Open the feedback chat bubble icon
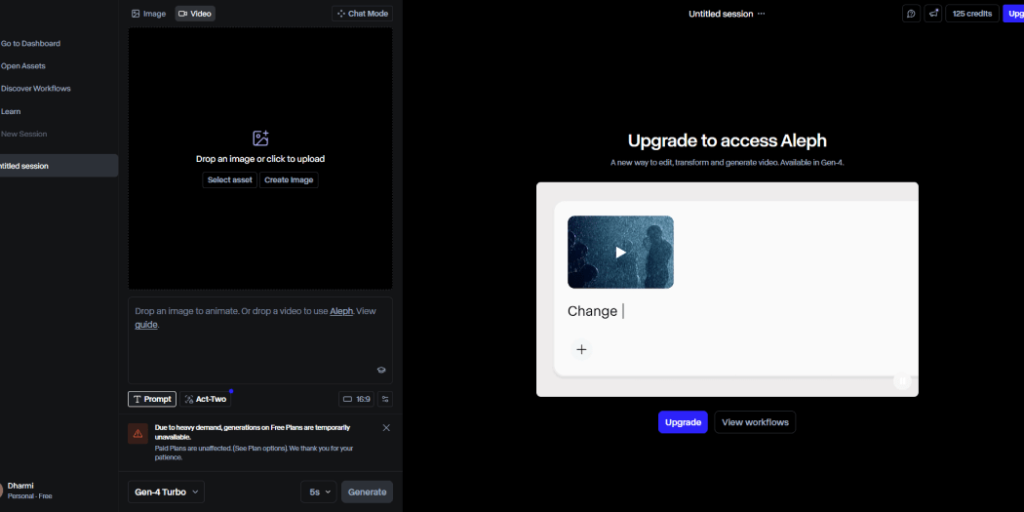Viewport: 1024px width, 512px height. (x=911, y=14)
